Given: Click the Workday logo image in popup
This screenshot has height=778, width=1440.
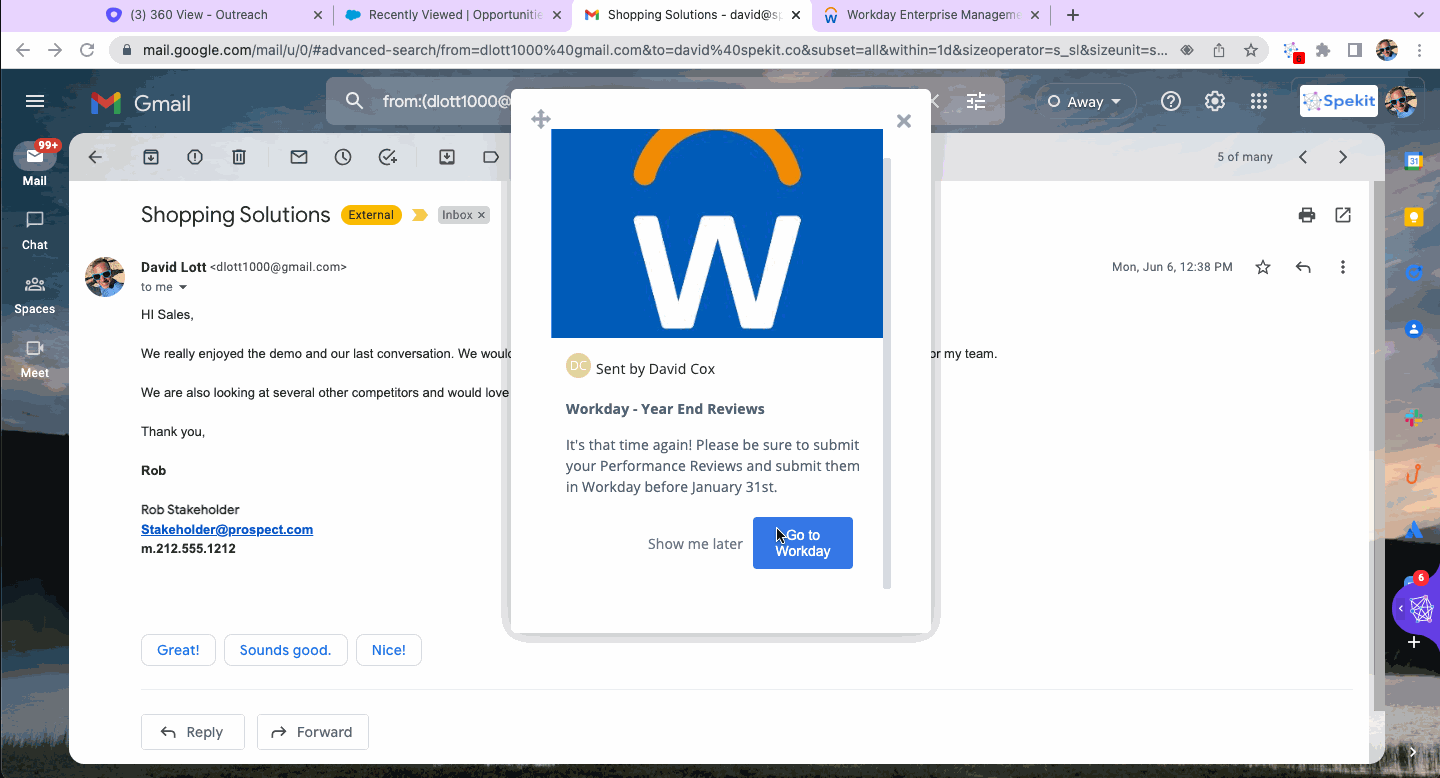Looking at the screenshot, I should coord(717,233).
